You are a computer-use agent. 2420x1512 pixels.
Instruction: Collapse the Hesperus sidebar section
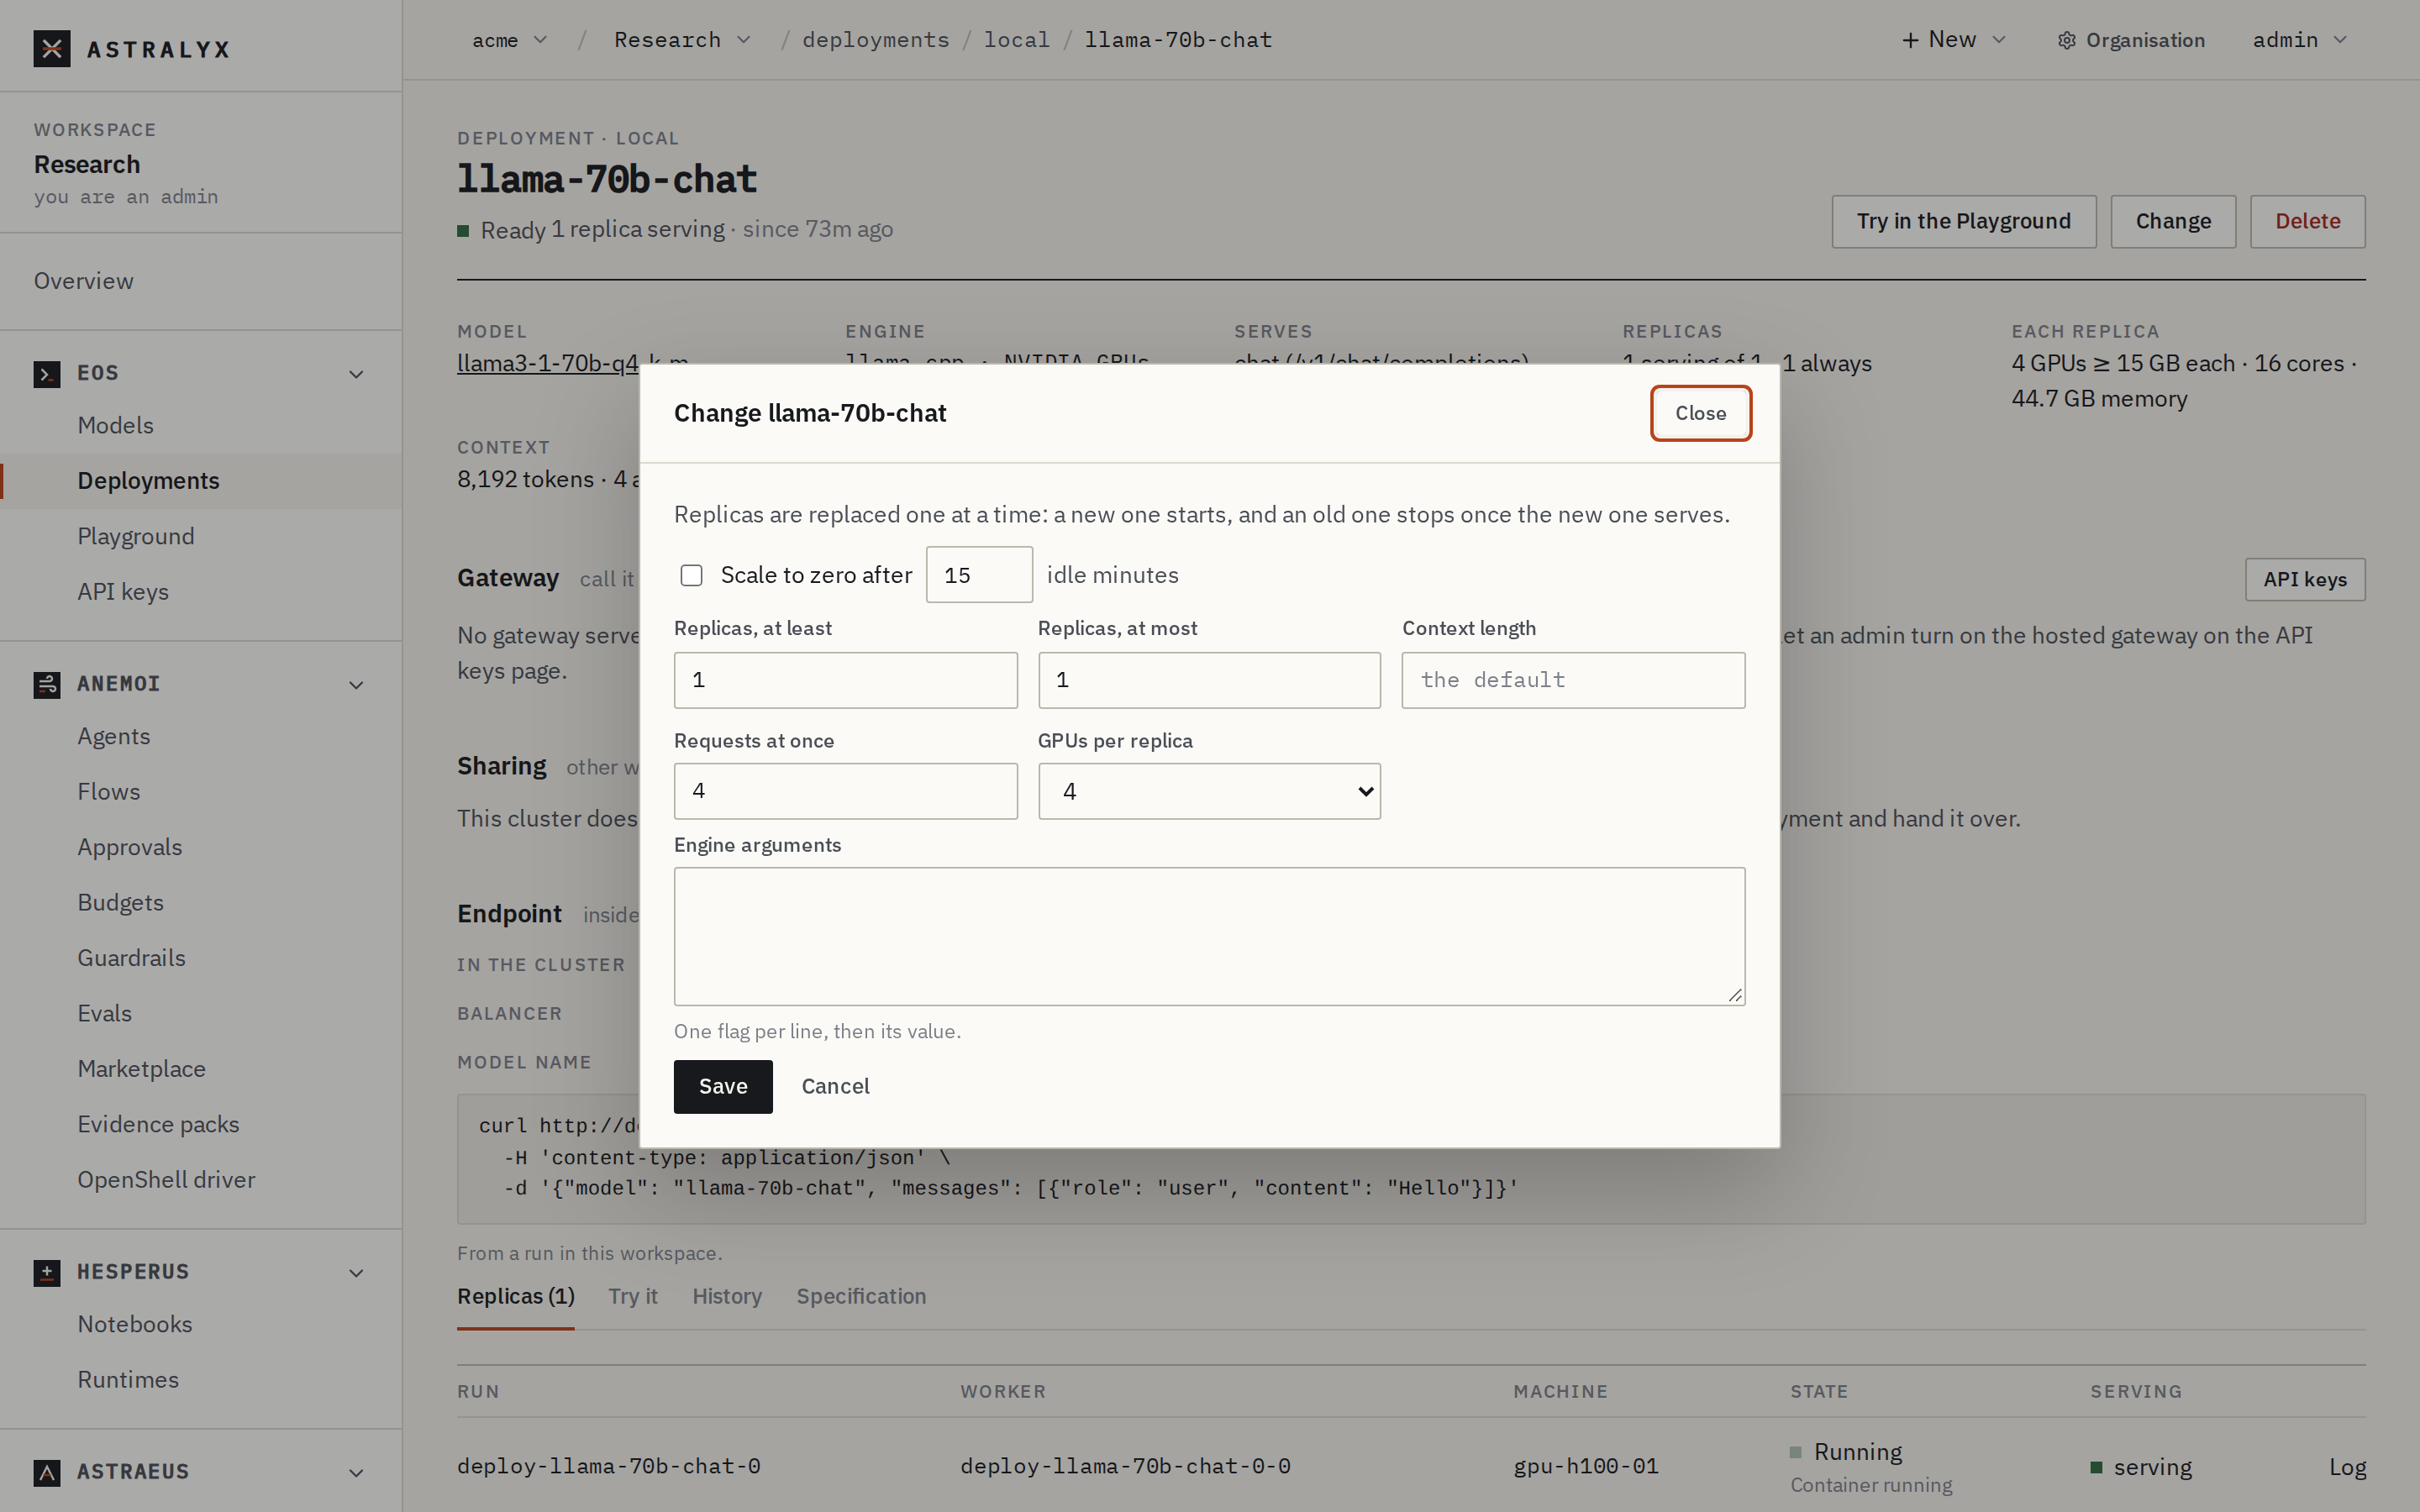point(356,1273)
